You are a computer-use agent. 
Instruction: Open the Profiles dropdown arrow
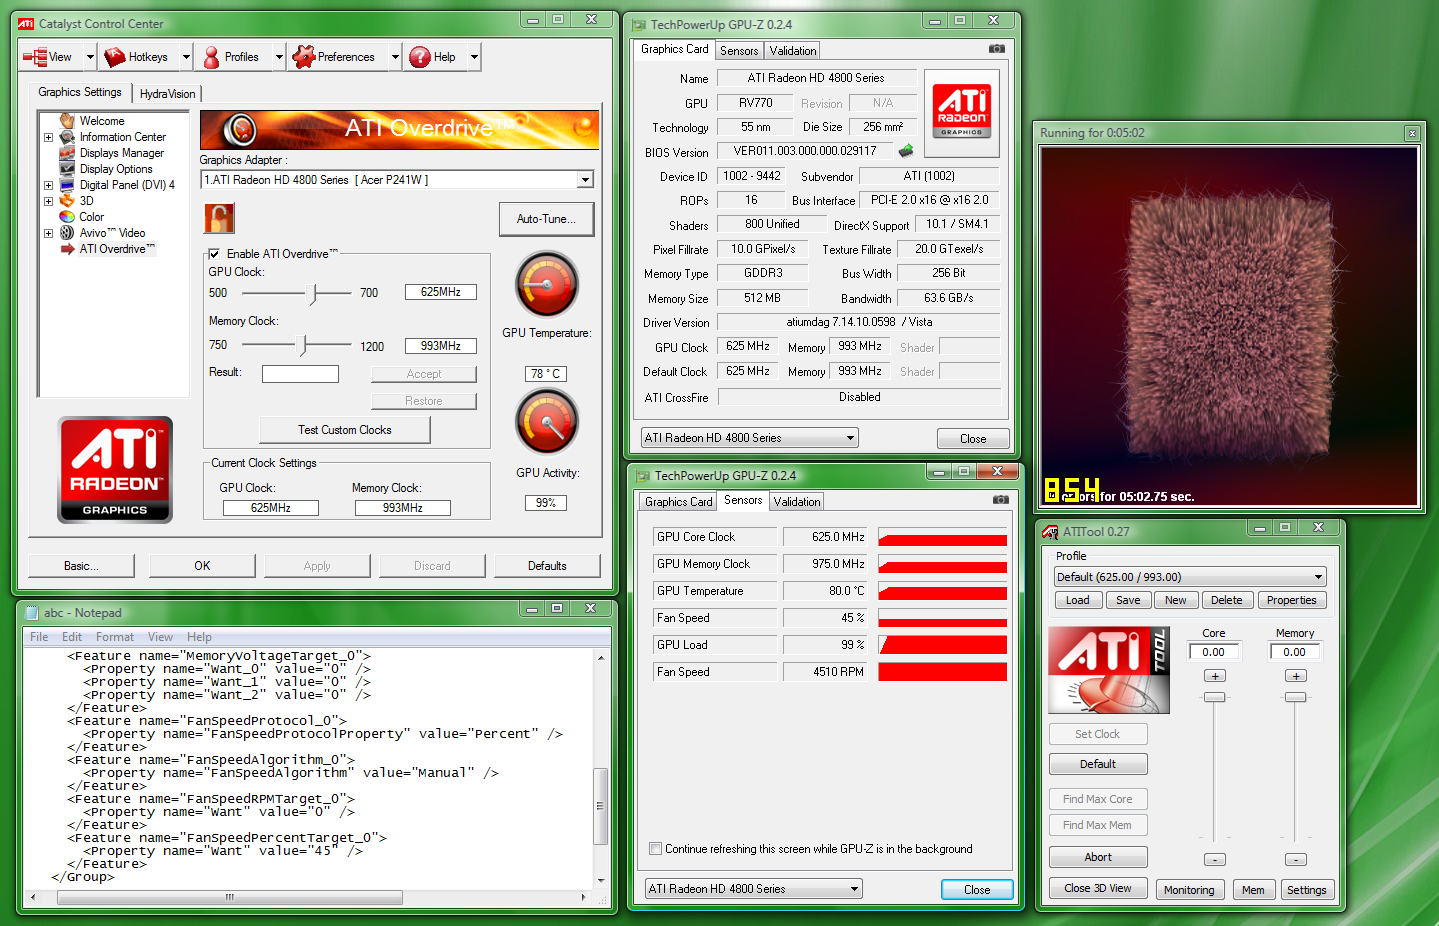pyautogui.click(x=279, y=57)
